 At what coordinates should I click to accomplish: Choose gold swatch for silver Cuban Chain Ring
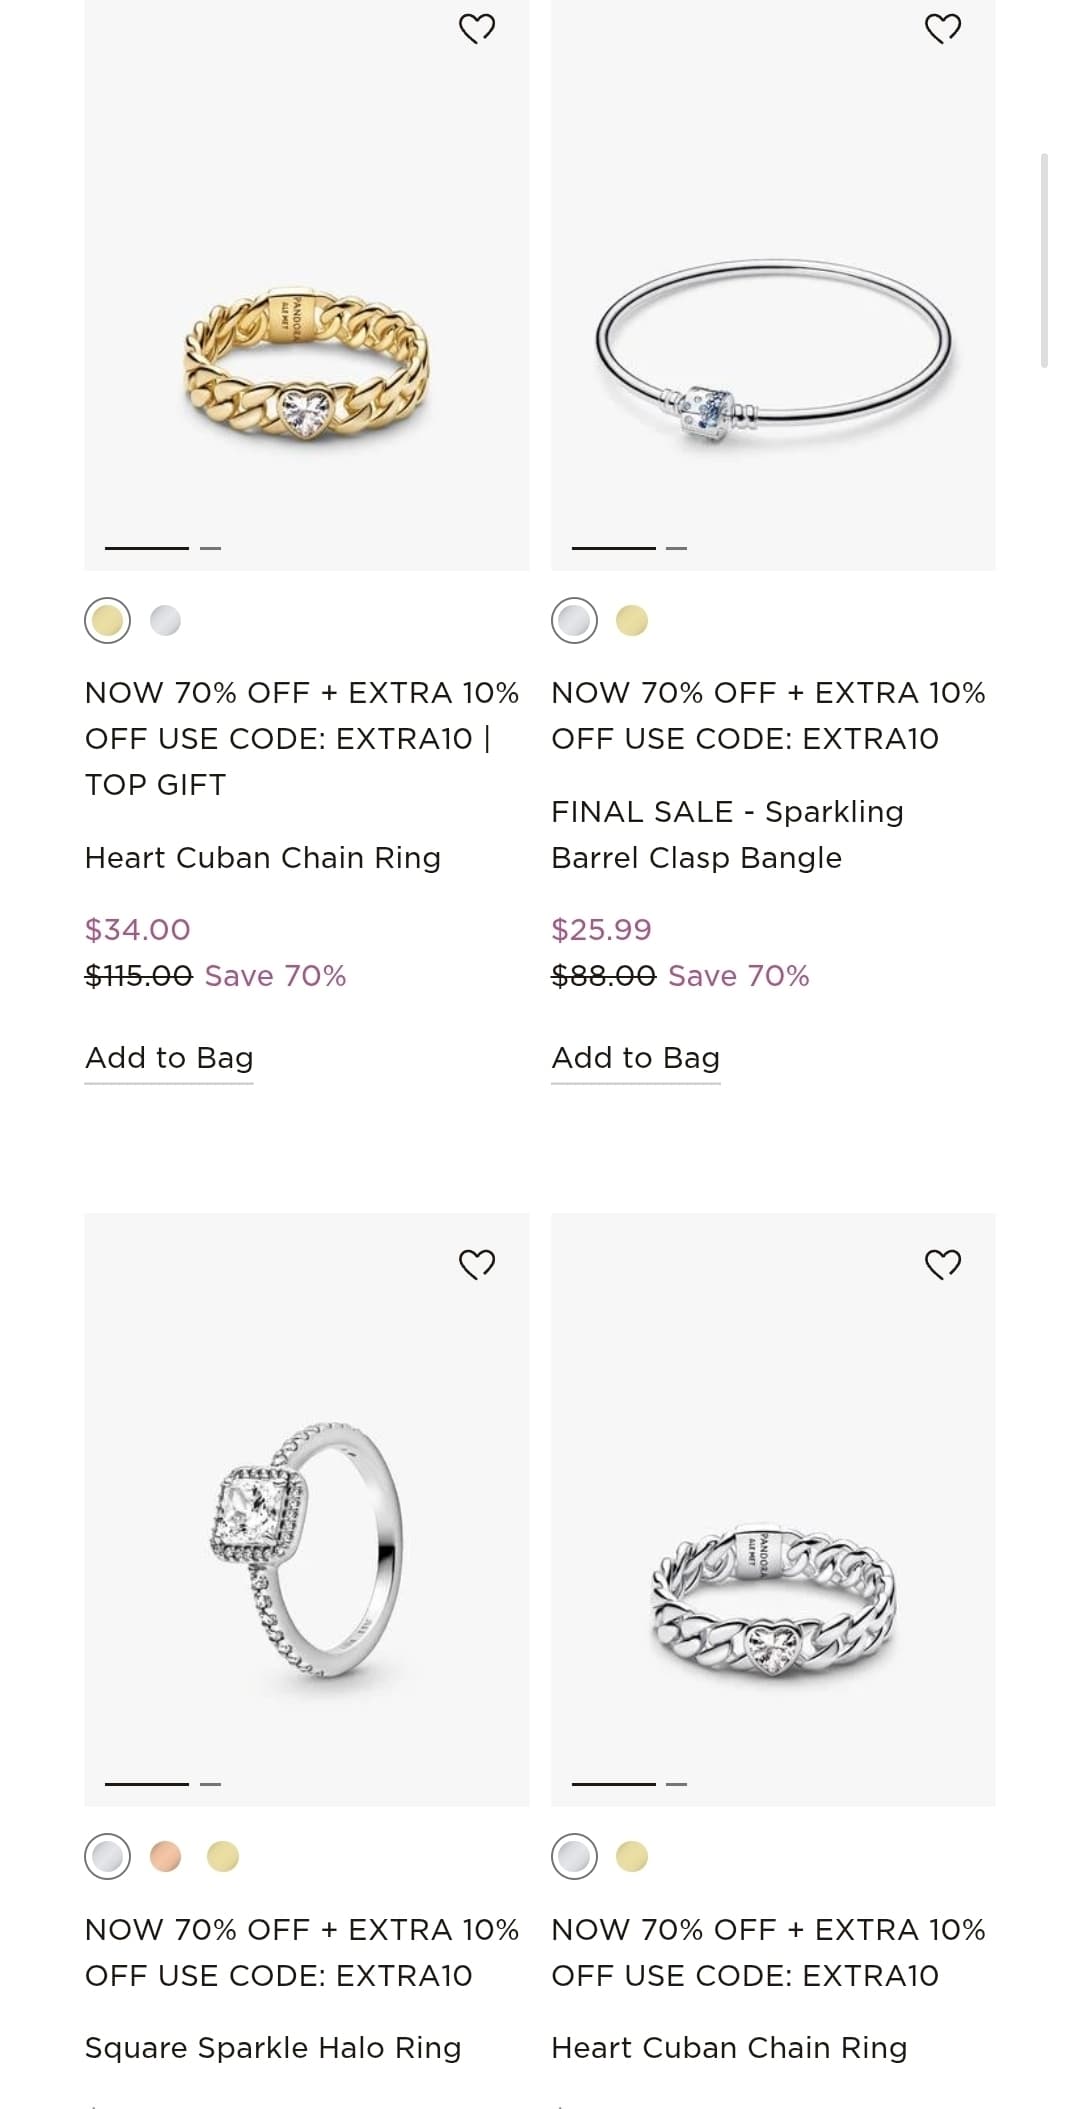click(x=632, y=1857)
